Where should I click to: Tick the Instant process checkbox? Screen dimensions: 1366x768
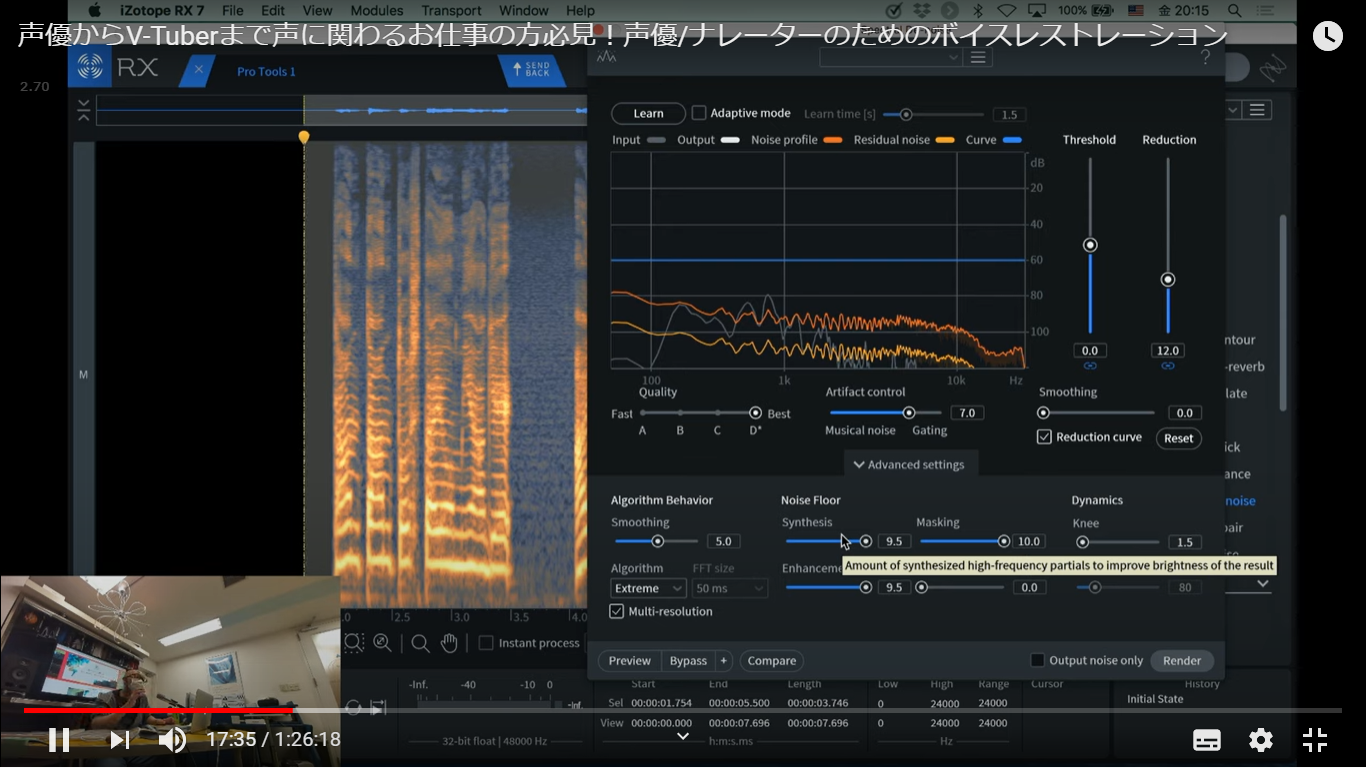tap(486, 643)
